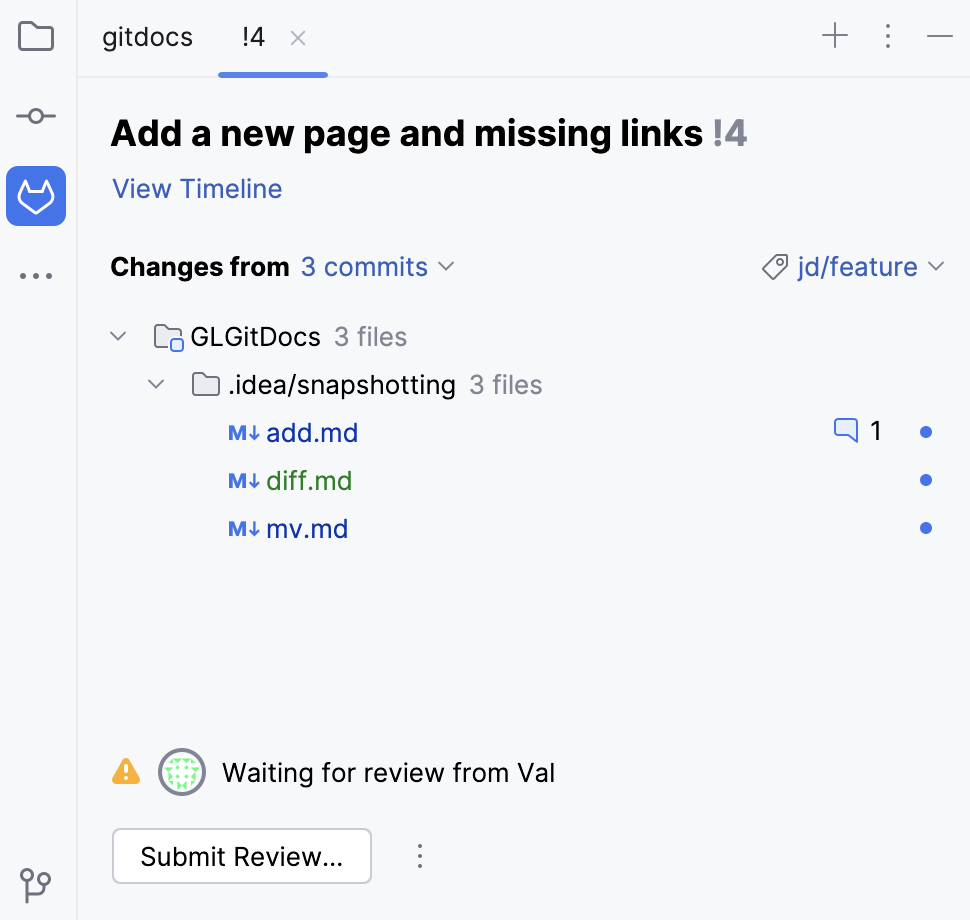Select the !4 merge request tab
Viewport: 970px width, 920px height.
tap(252, 37)
